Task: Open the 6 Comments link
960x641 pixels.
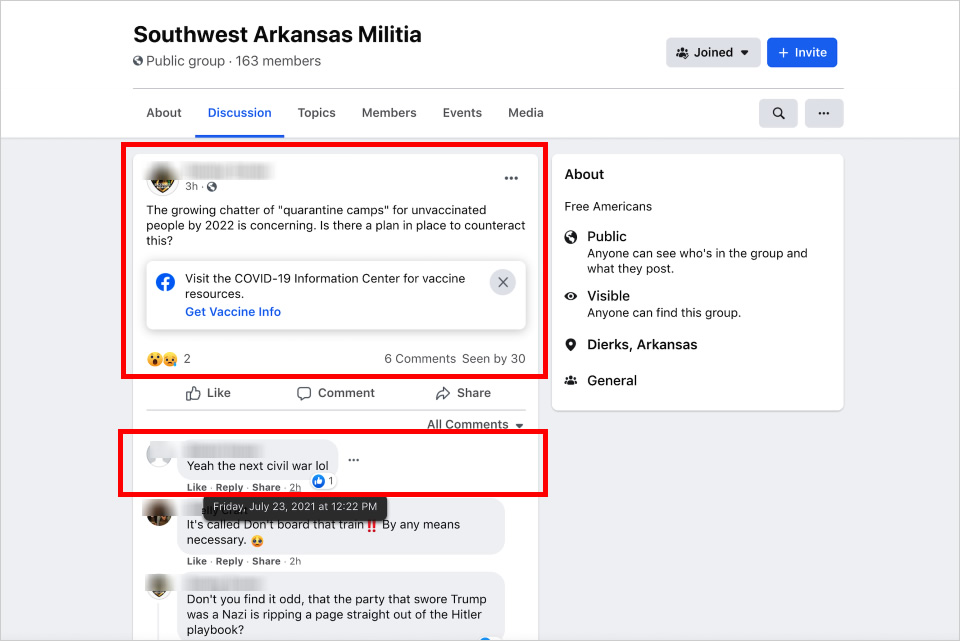Action: [420, 359]
